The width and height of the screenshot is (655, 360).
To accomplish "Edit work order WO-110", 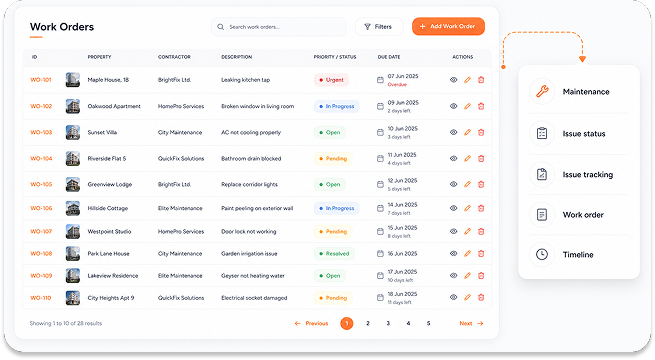I will (x=467, y=297).
